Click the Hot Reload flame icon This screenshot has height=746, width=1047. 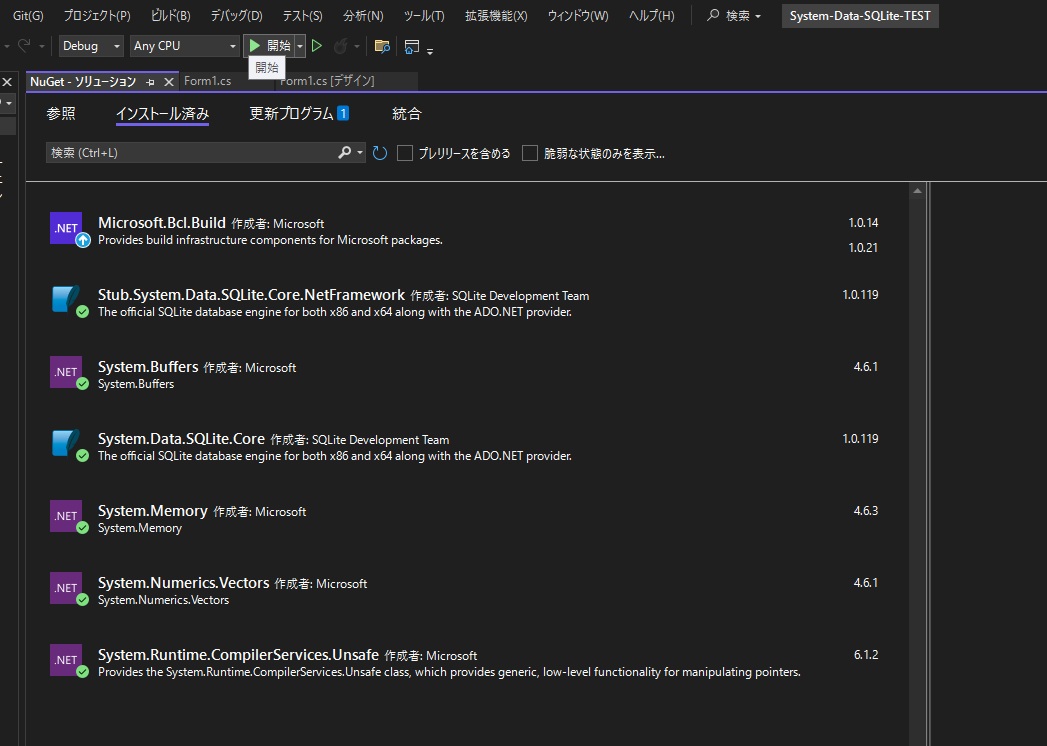[x=340, y=46]
